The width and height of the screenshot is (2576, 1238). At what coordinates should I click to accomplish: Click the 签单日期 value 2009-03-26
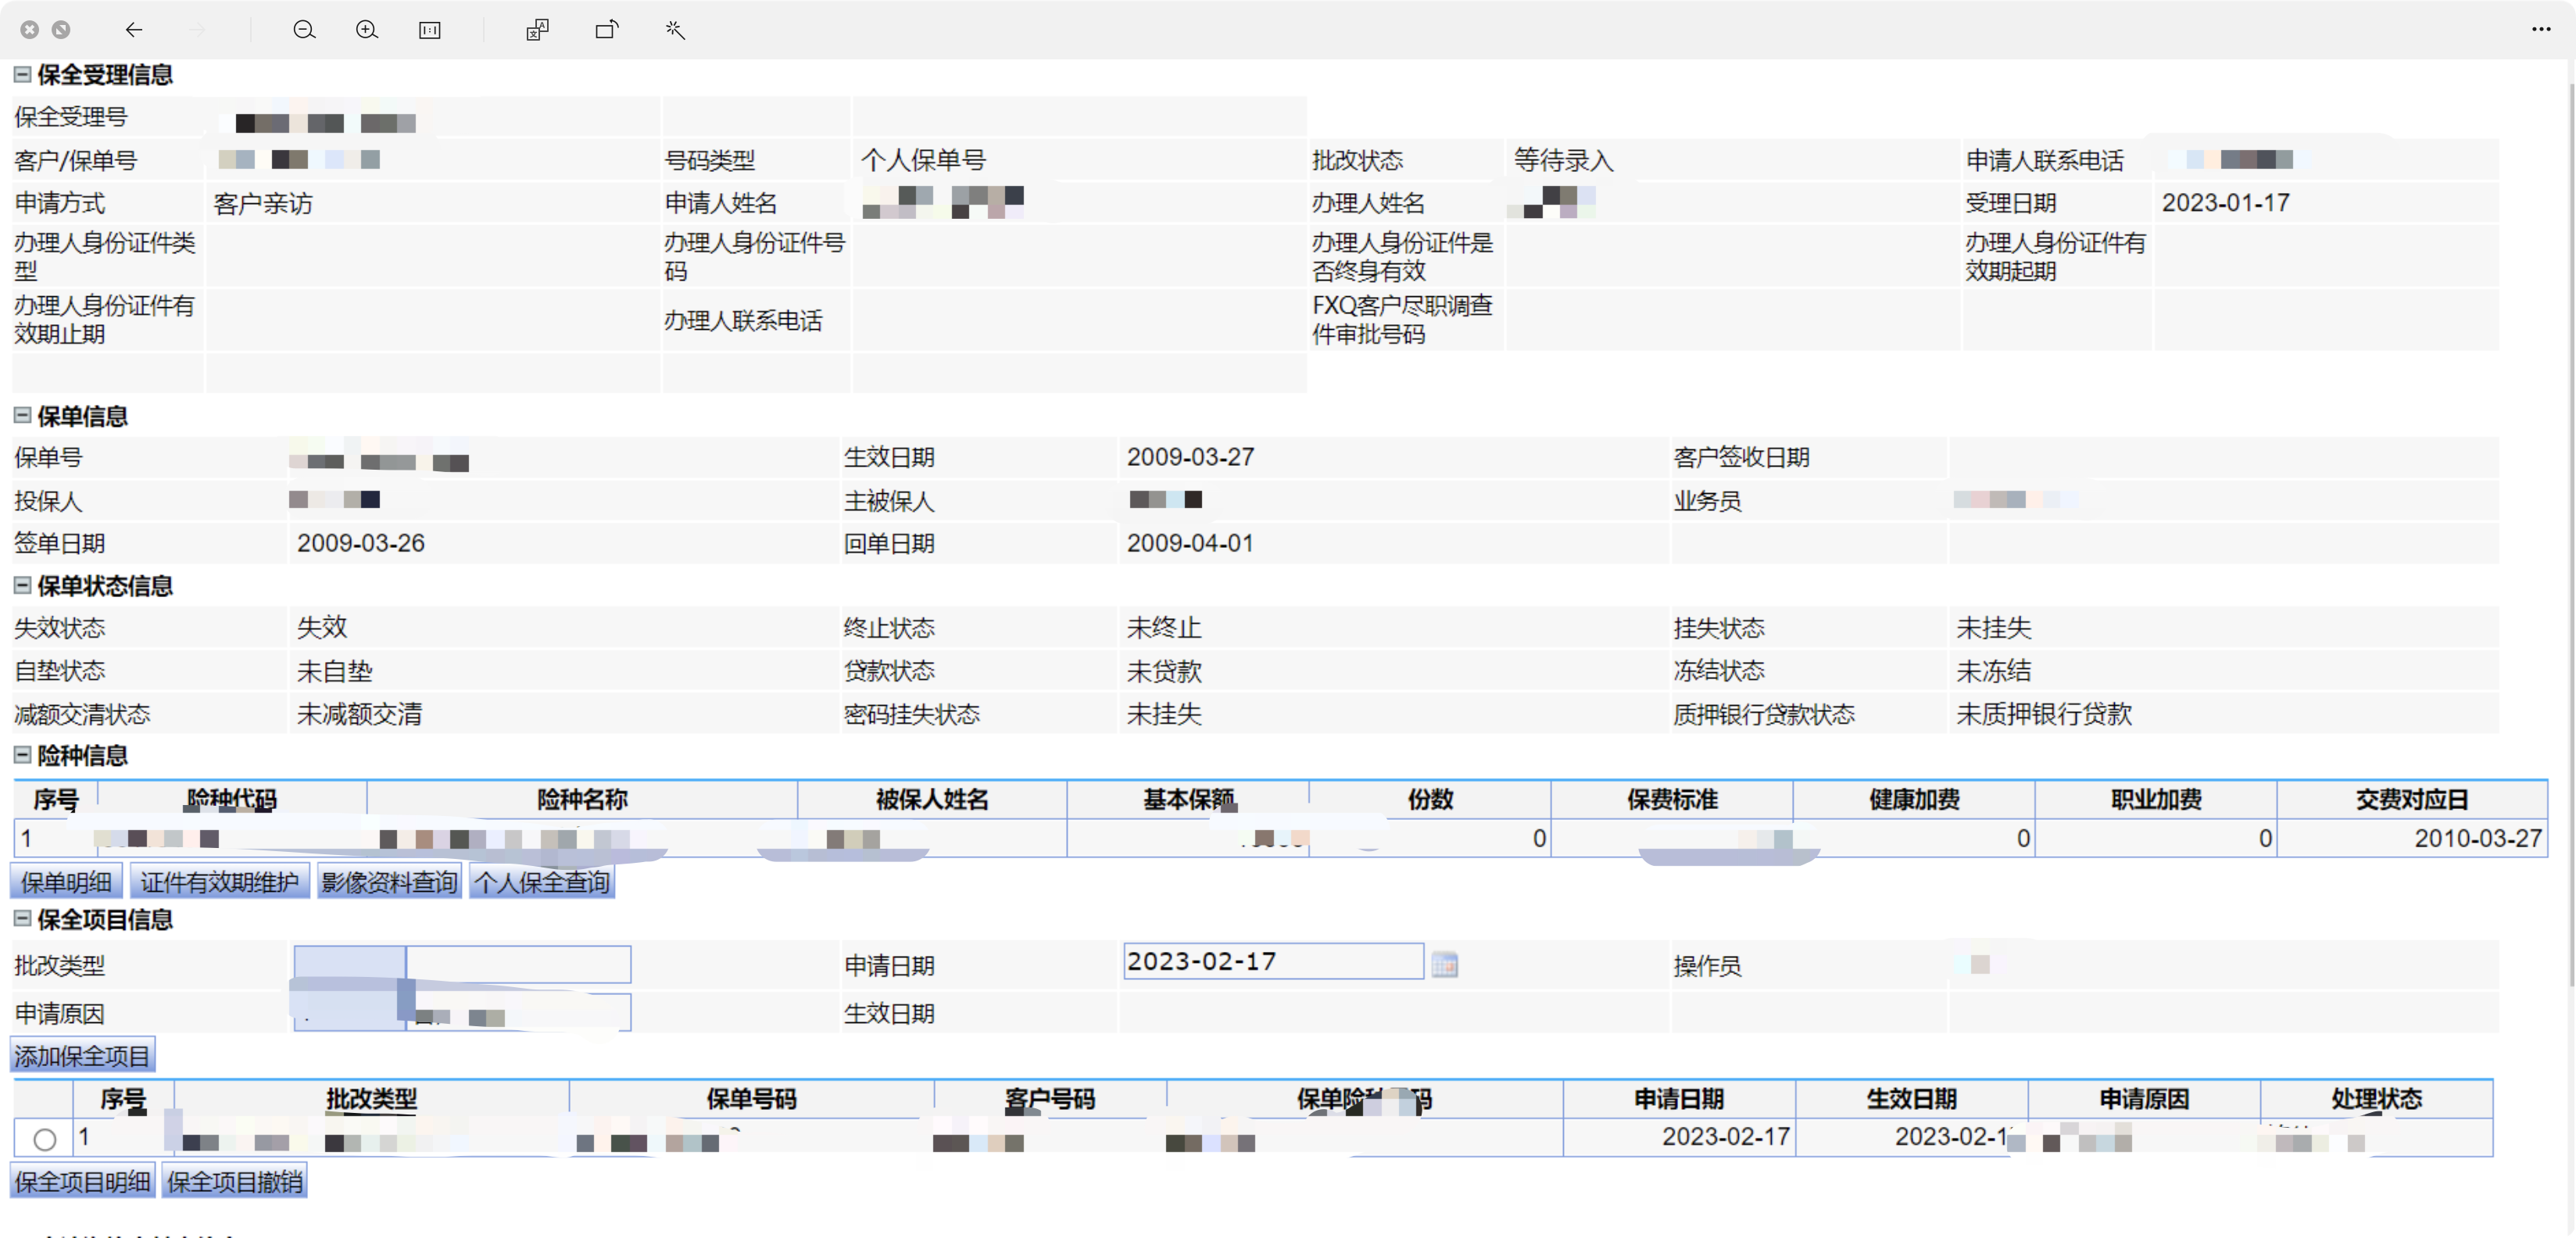pos(360,543)
